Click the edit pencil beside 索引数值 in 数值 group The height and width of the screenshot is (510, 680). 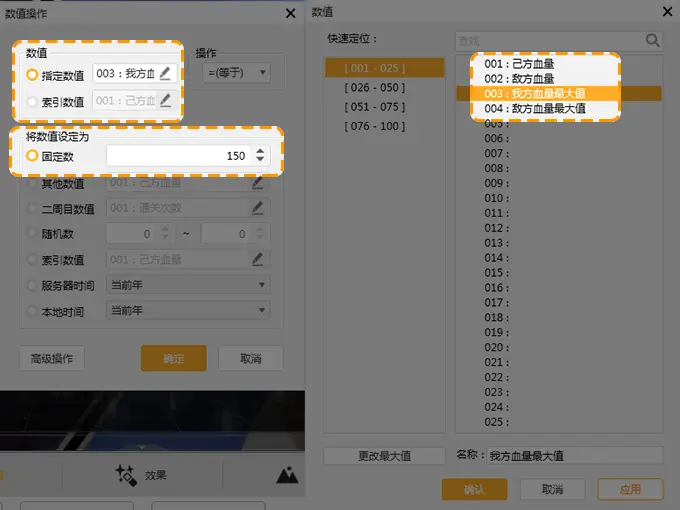click(x=166, y=100)
